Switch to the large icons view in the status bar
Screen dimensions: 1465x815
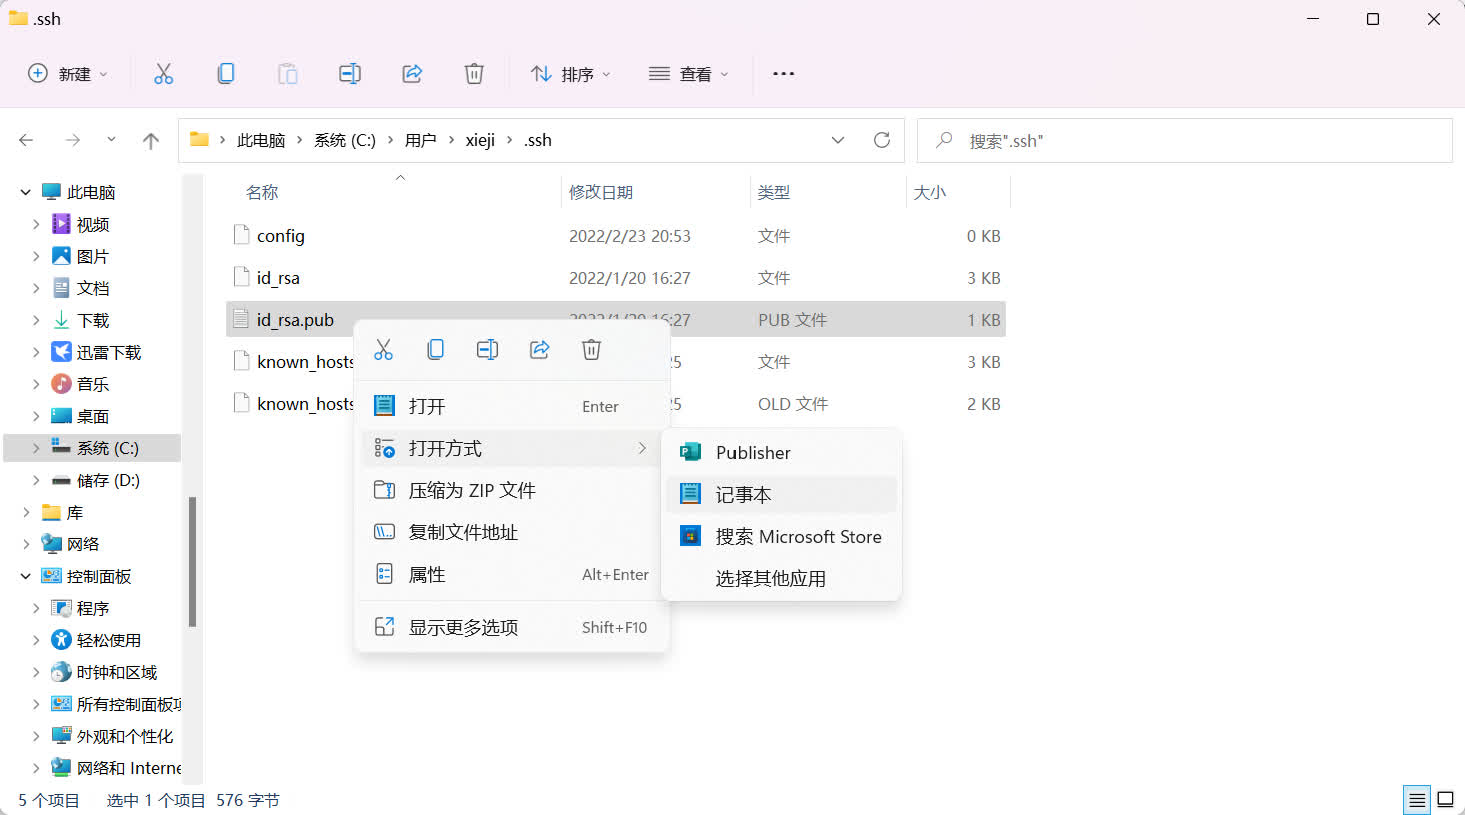[x=1445, y=800]
